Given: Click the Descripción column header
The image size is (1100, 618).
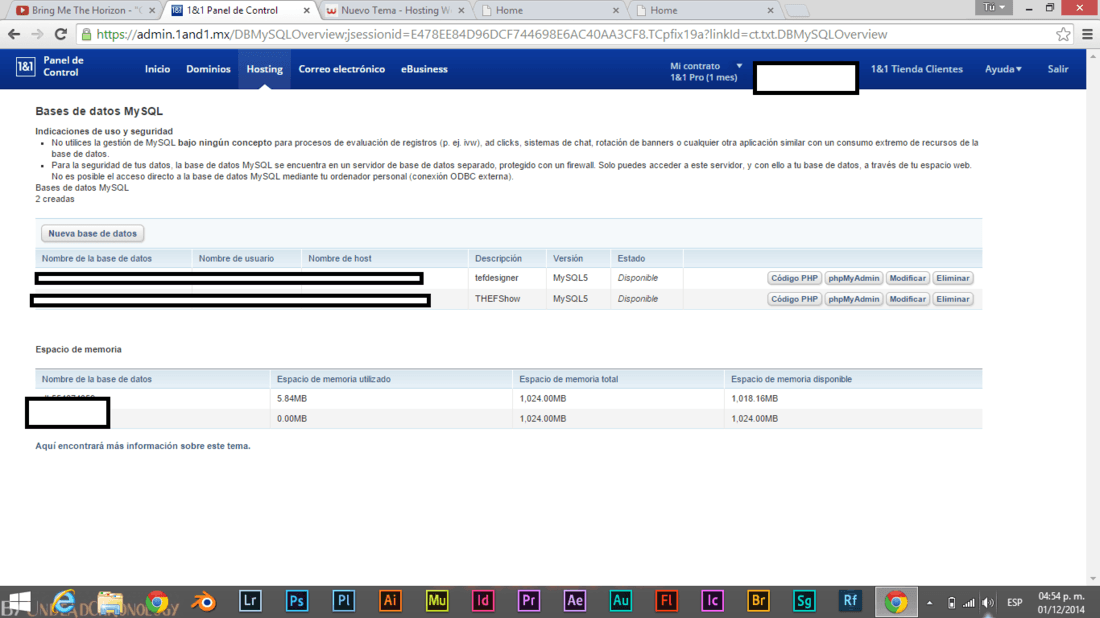Looking at the screenshot, I should 498,259.
